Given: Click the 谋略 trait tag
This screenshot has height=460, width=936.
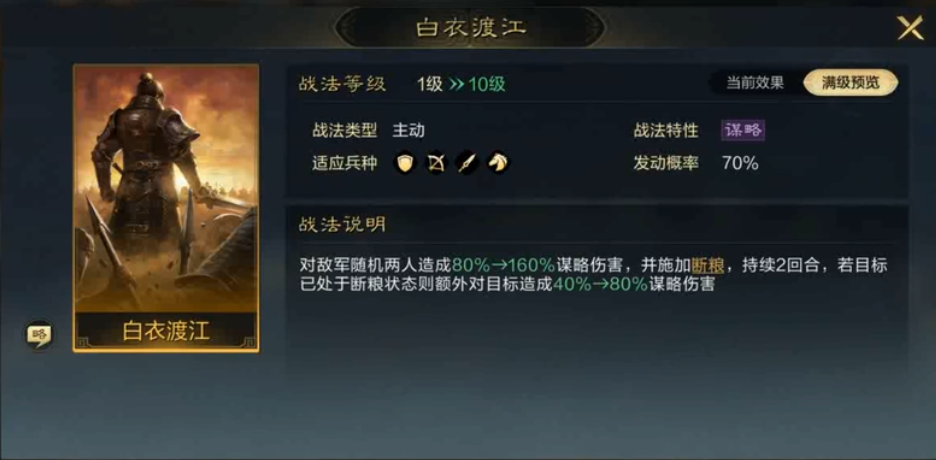Looking at the screenshot, I should click(x=743, y=131).
